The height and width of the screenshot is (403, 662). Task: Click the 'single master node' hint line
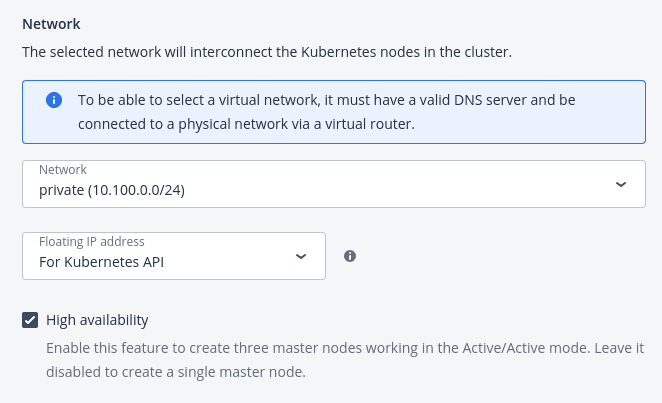click(x=176, y=372)
